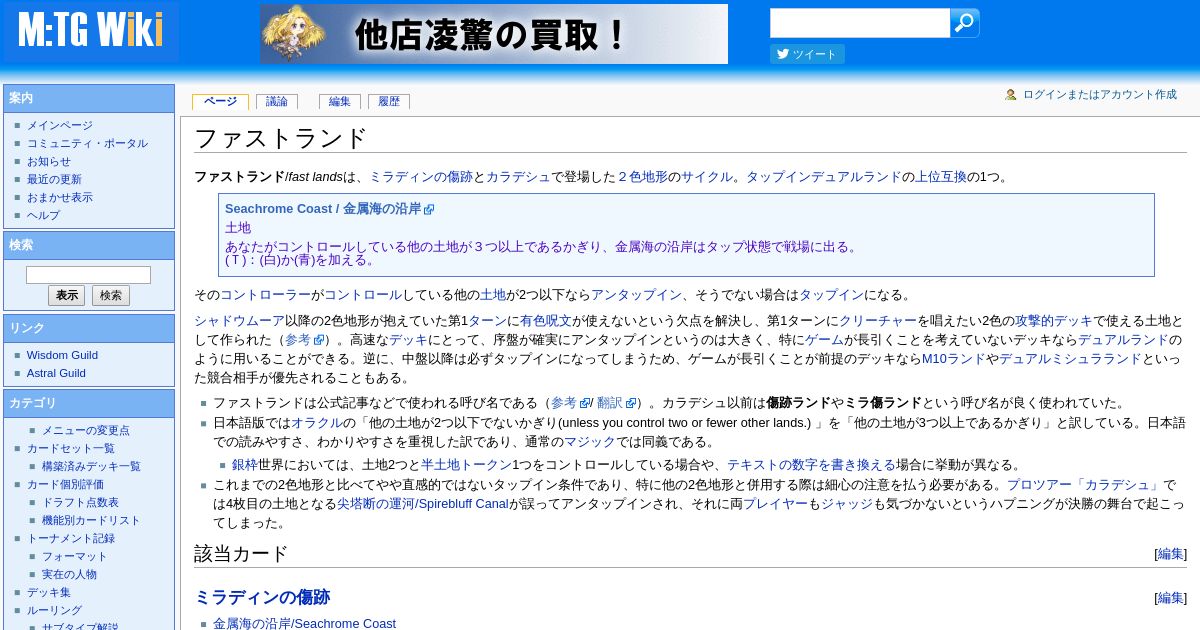Viewport: 1200px width, 630px height.
Task: Click 上位互換 link
Action: 941,177
